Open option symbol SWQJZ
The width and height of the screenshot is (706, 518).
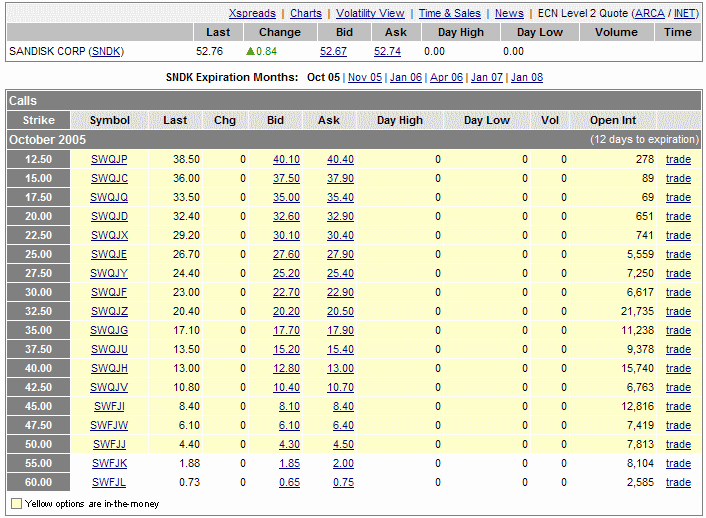click(109, 311)
